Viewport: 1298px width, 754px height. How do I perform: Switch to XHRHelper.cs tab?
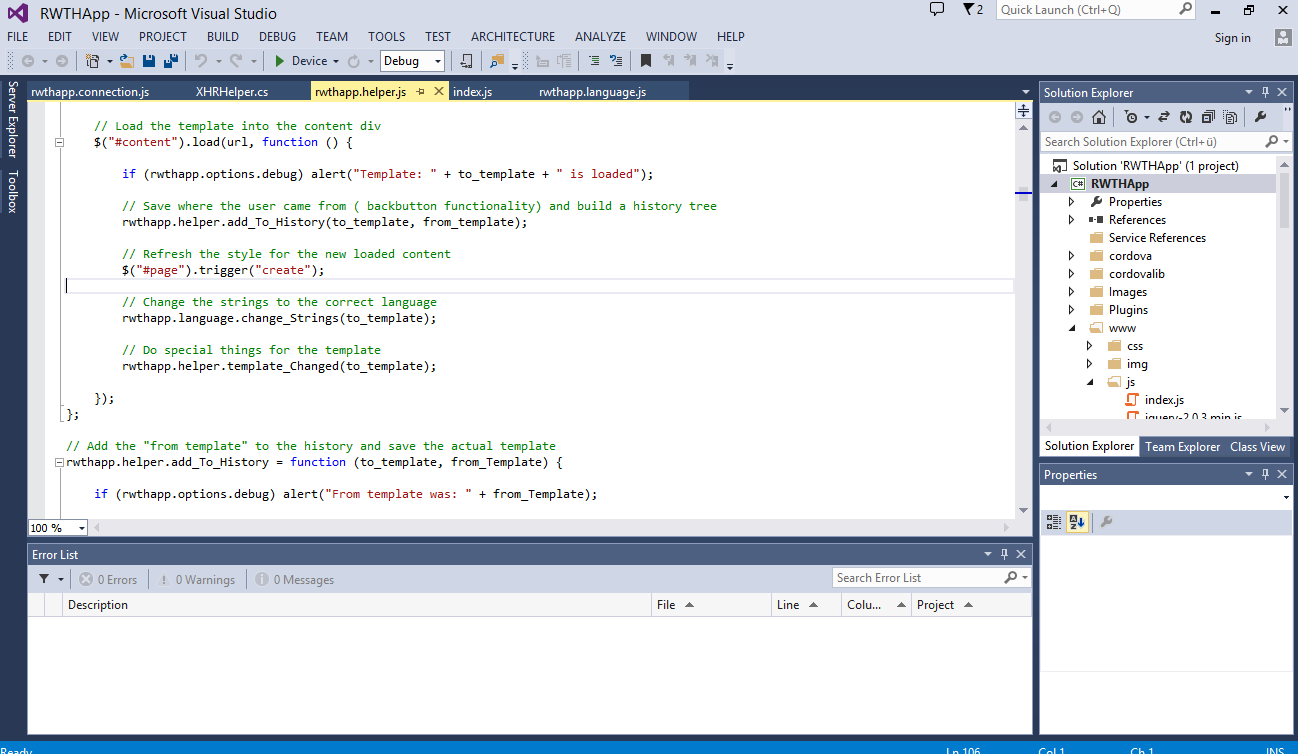click(232, 92)
